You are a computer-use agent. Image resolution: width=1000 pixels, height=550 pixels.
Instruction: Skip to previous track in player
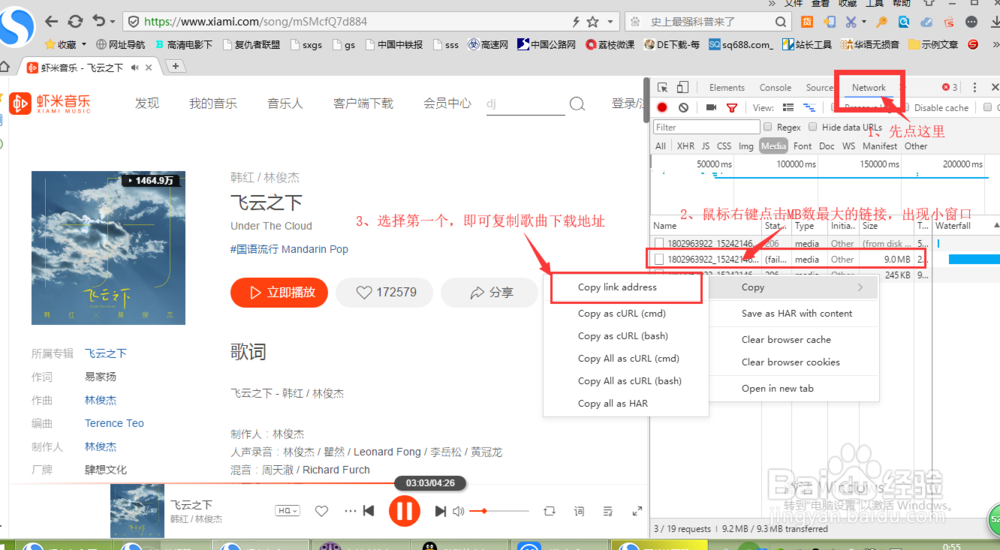pyautogui.click(x=369, y=510)
